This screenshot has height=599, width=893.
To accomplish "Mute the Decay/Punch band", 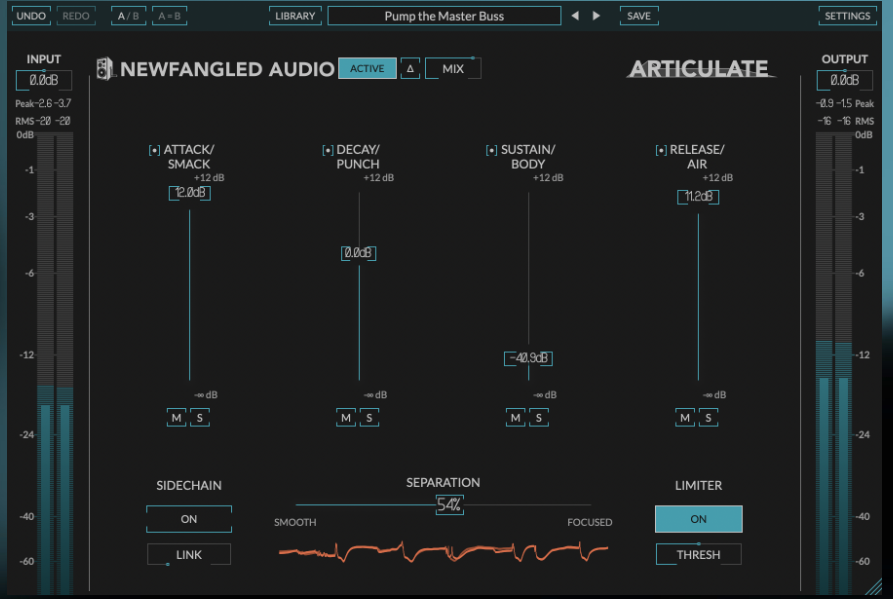I will [346, 418].
